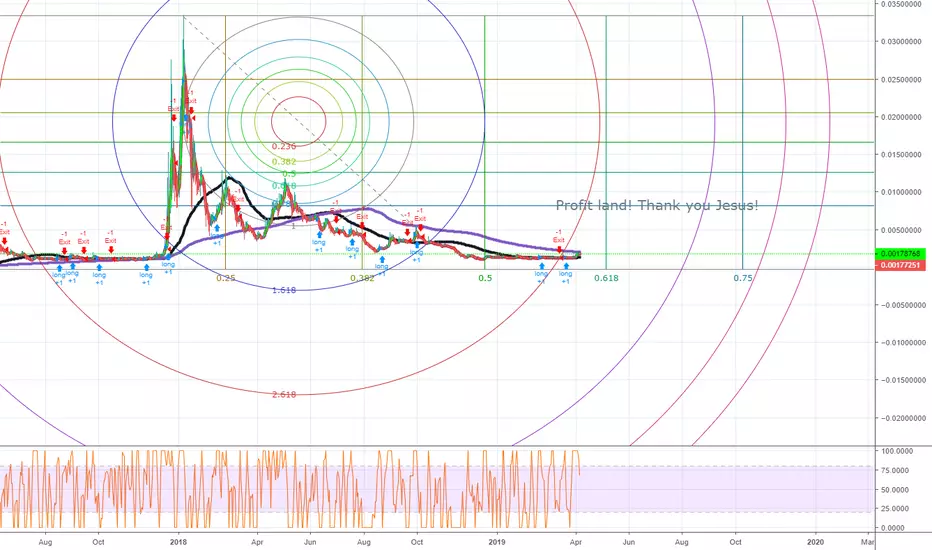Select the 1.618 Fib circle label
Screen dimensions: 932x550
(x=284, y=290)
